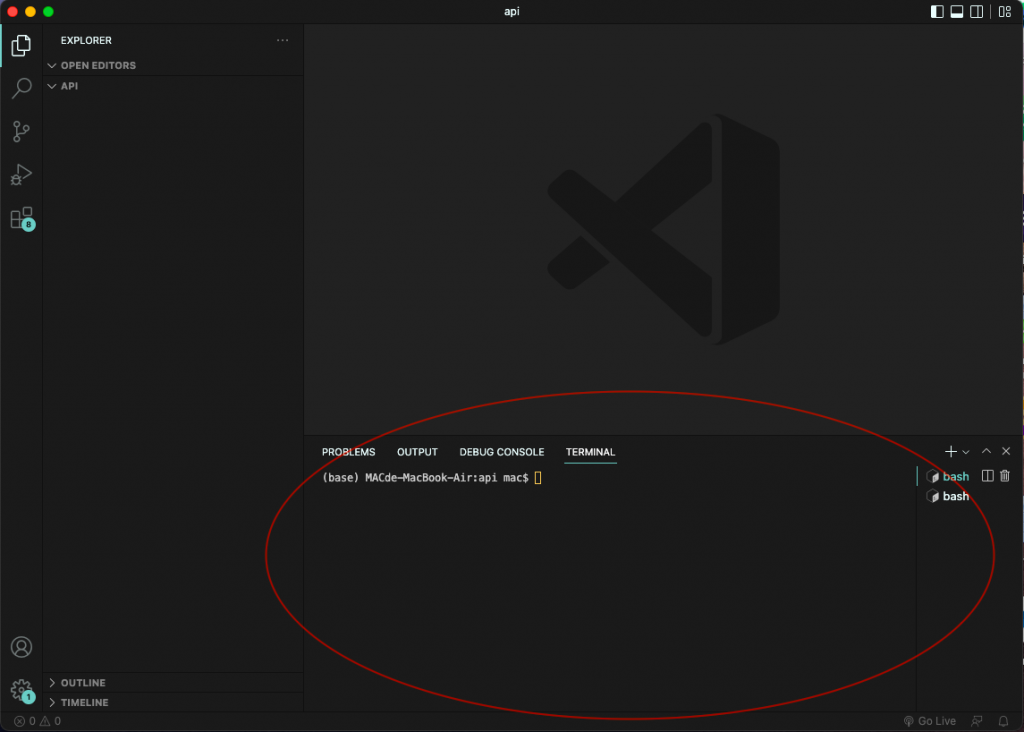Click the Explorer more actions ellipsis
The width and height of the screenshot is (1024, 732).
click(282, 40)
